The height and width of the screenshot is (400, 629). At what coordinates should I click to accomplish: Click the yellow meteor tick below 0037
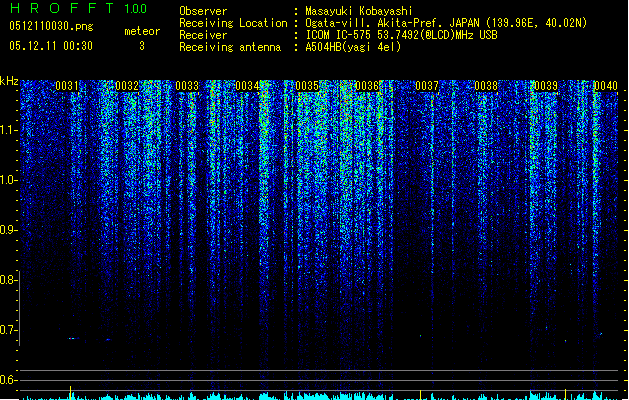[x=420, y=394]
